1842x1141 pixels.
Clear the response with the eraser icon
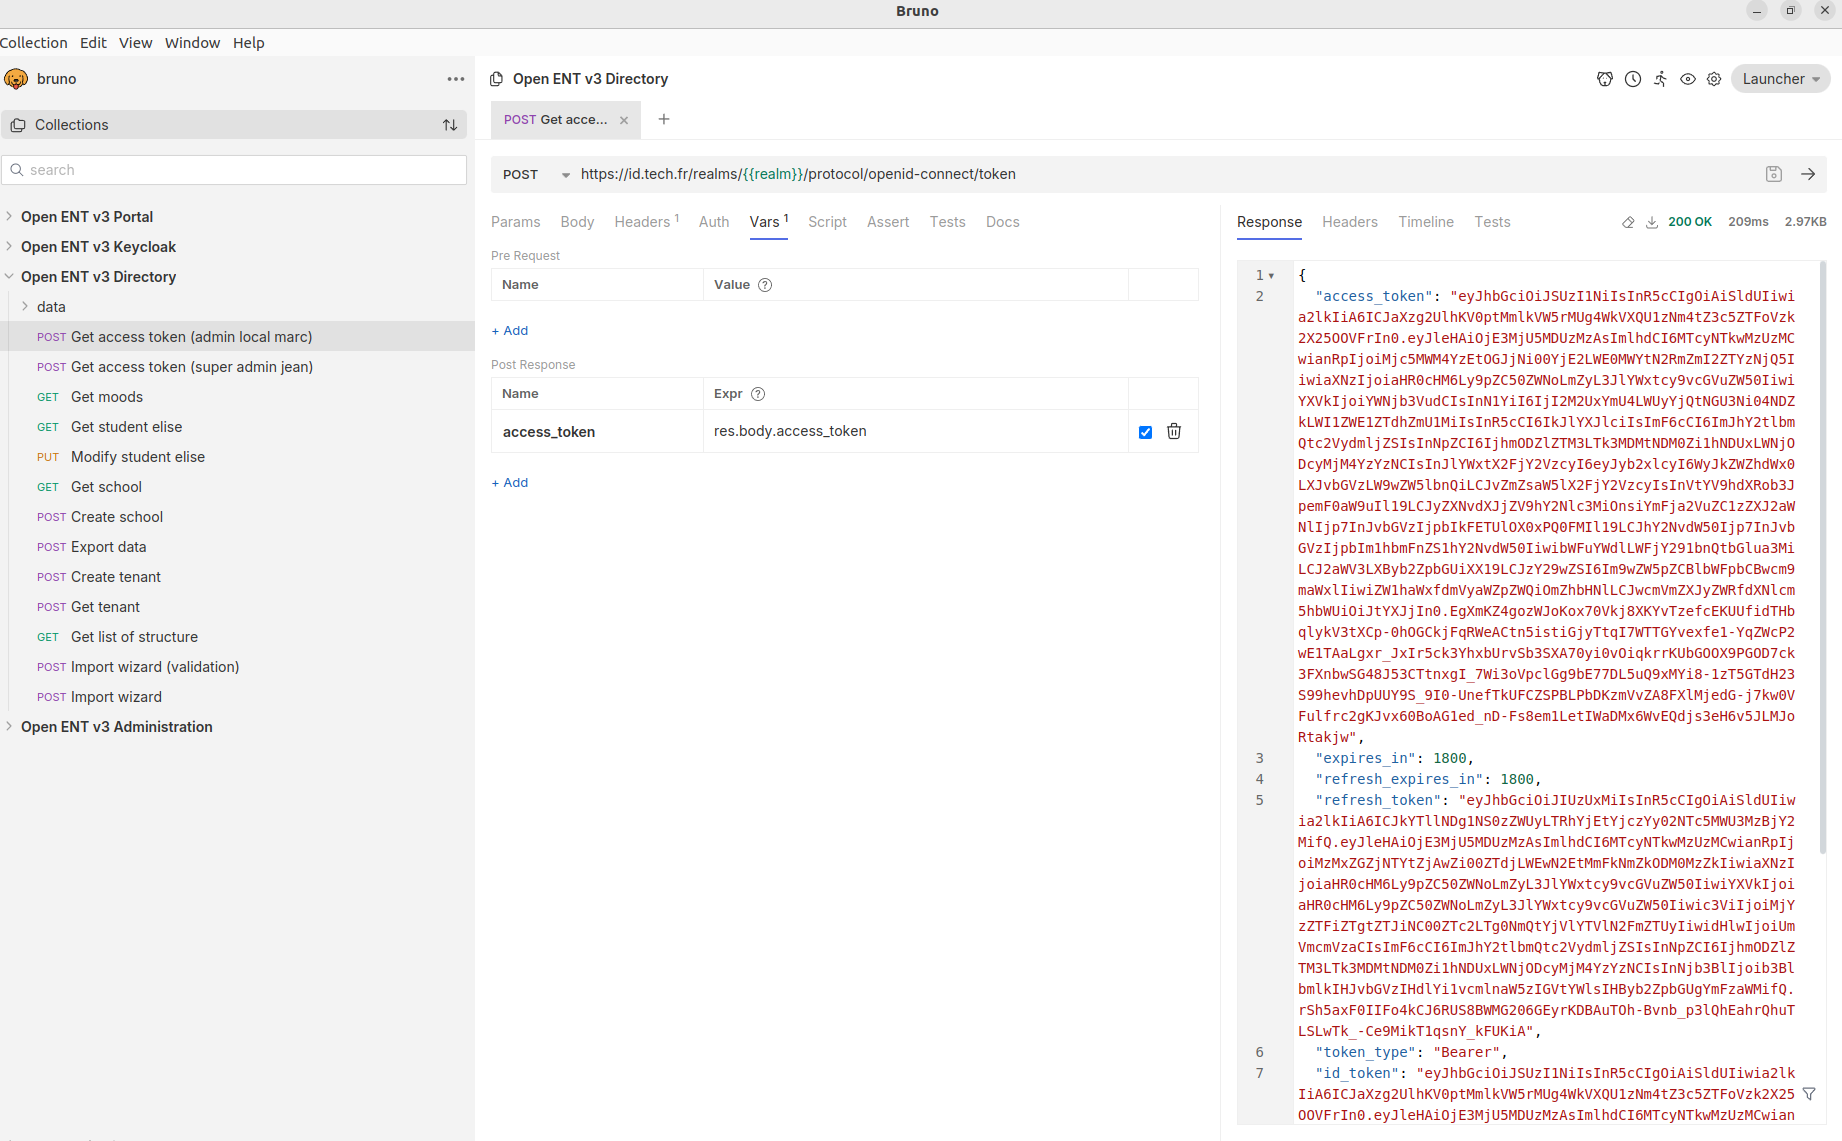1628,222
